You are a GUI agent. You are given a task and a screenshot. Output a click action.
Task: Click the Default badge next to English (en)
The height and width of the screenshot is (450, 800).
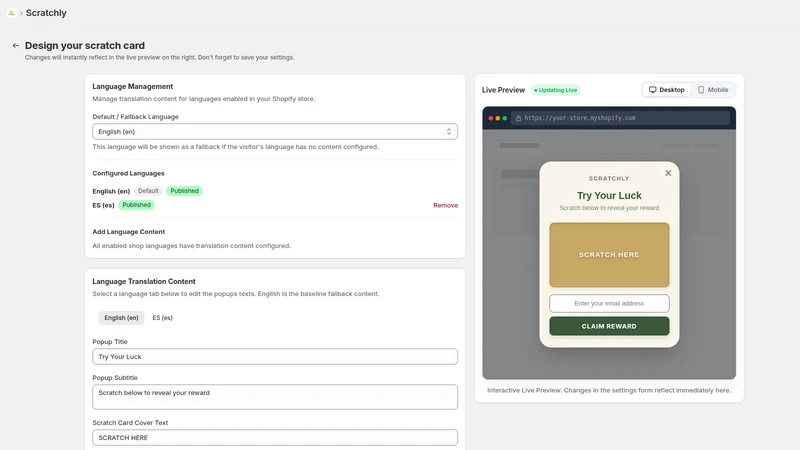click(x=148, y=191)
